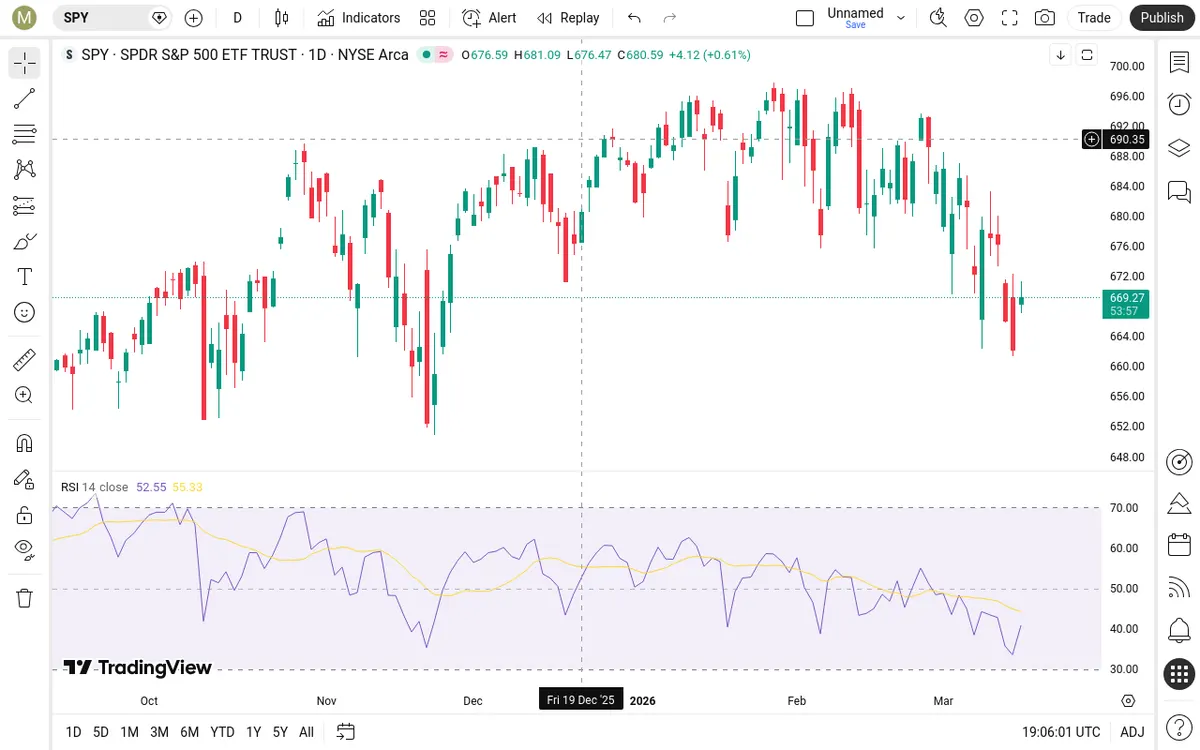Switch to the 1D time range
Image resolution: width=1200 pixels, height=750 pixels.
73,732
